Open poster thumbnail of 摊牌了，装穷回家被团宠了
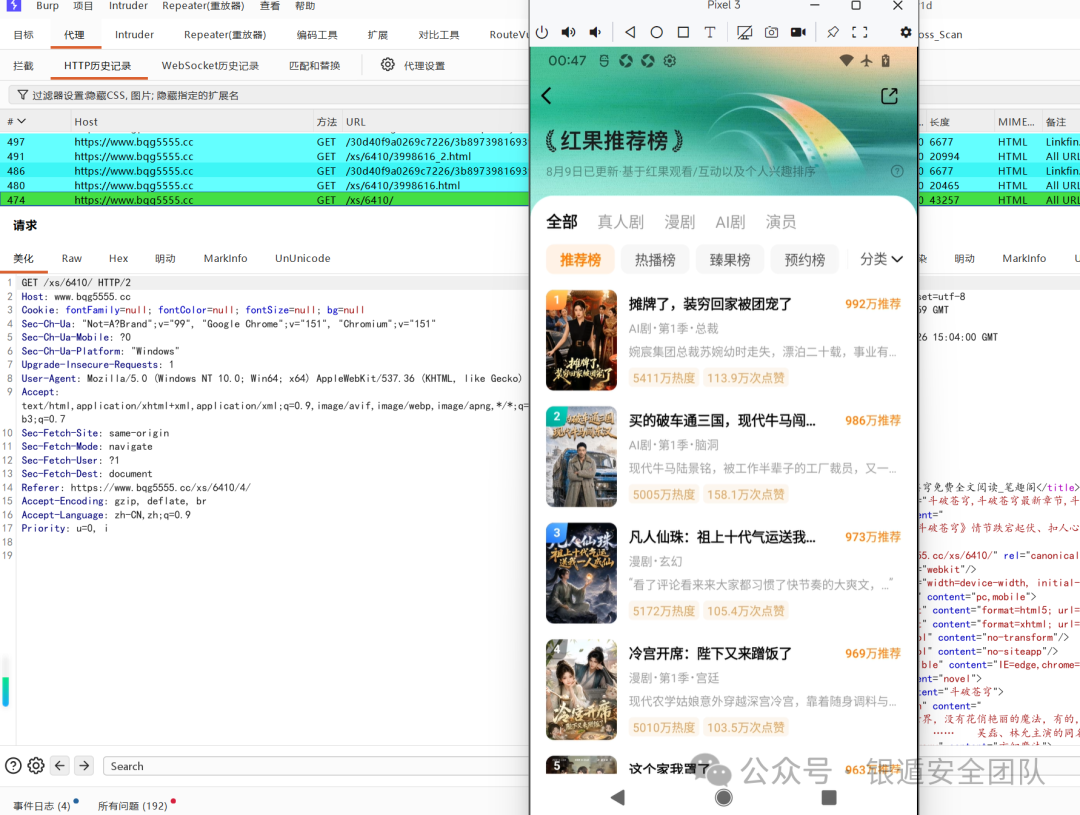The image size is (1080, 815). click(581, 340)
